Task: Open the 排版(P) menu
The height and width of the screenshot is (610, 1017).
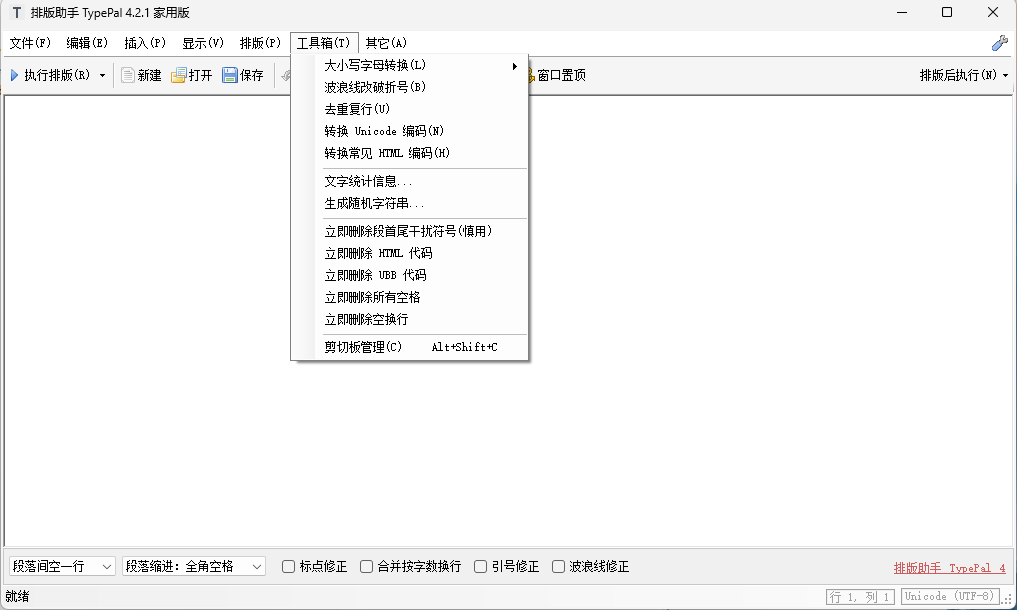Action: (259, 43)
